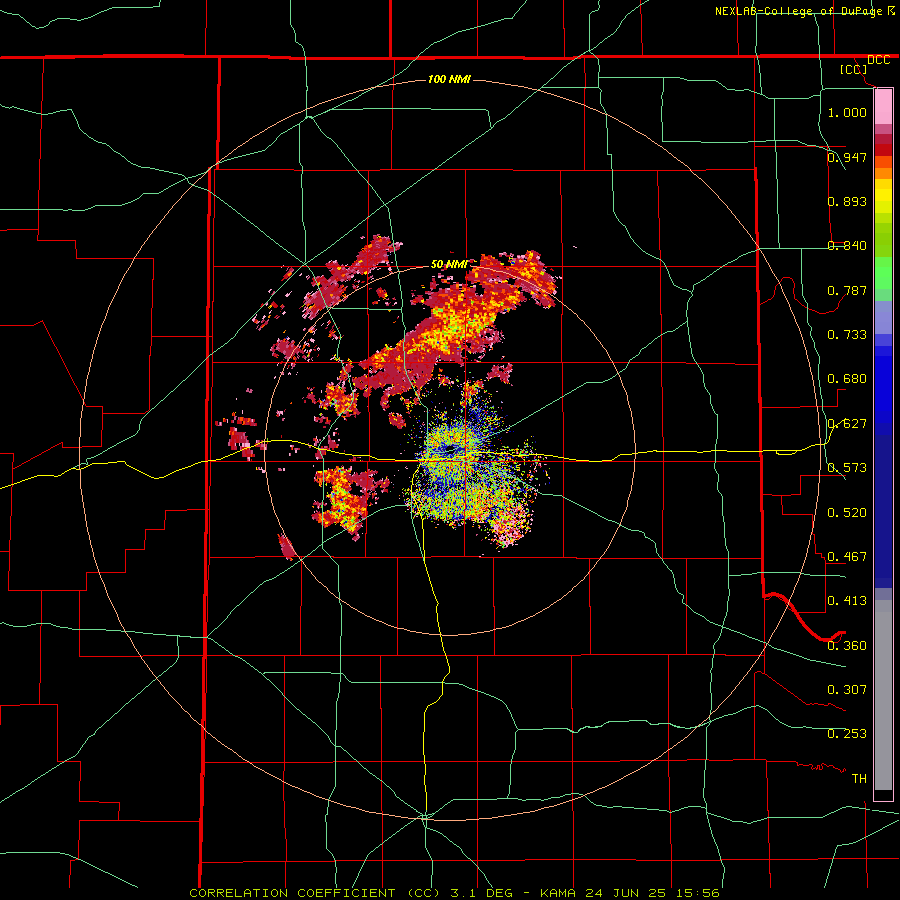Click the NEXLAB-College of DuPage credit text

798,11
